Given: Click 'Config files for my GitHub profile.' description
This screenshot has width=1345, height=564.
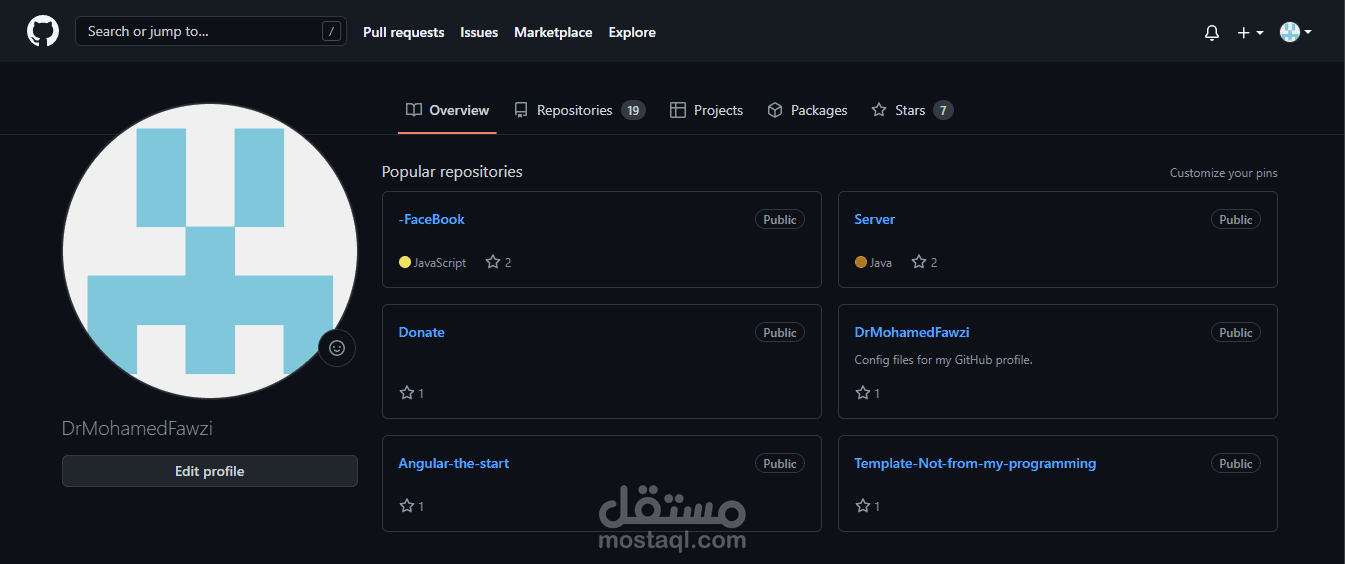Looking at the screenshot, I should pos(943,360).
